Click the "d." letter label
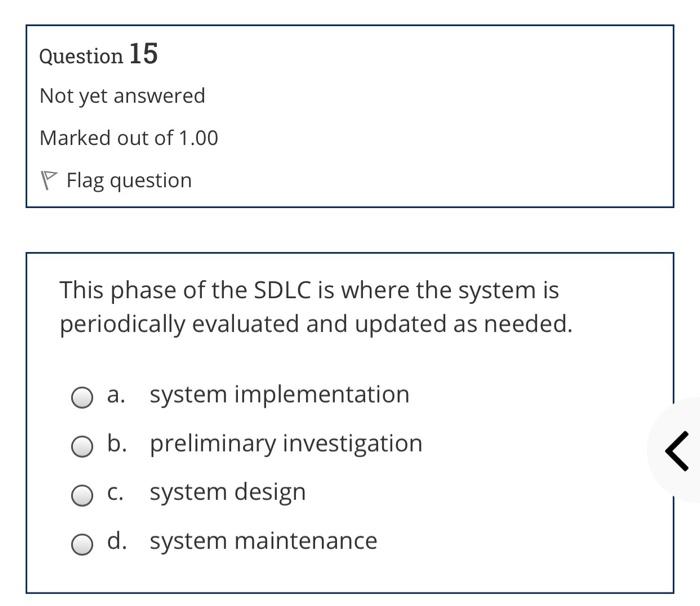Viewport: 700px width, 606px height. click(x=117, y=541)
